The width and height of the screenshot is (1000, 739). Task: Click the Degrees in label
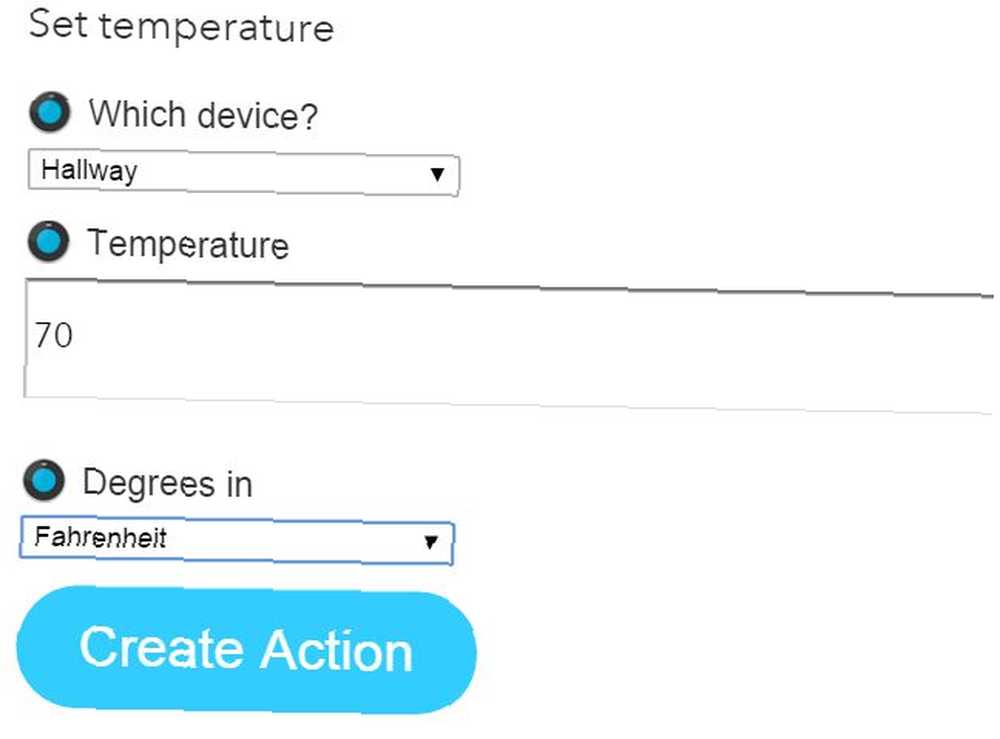168,483
